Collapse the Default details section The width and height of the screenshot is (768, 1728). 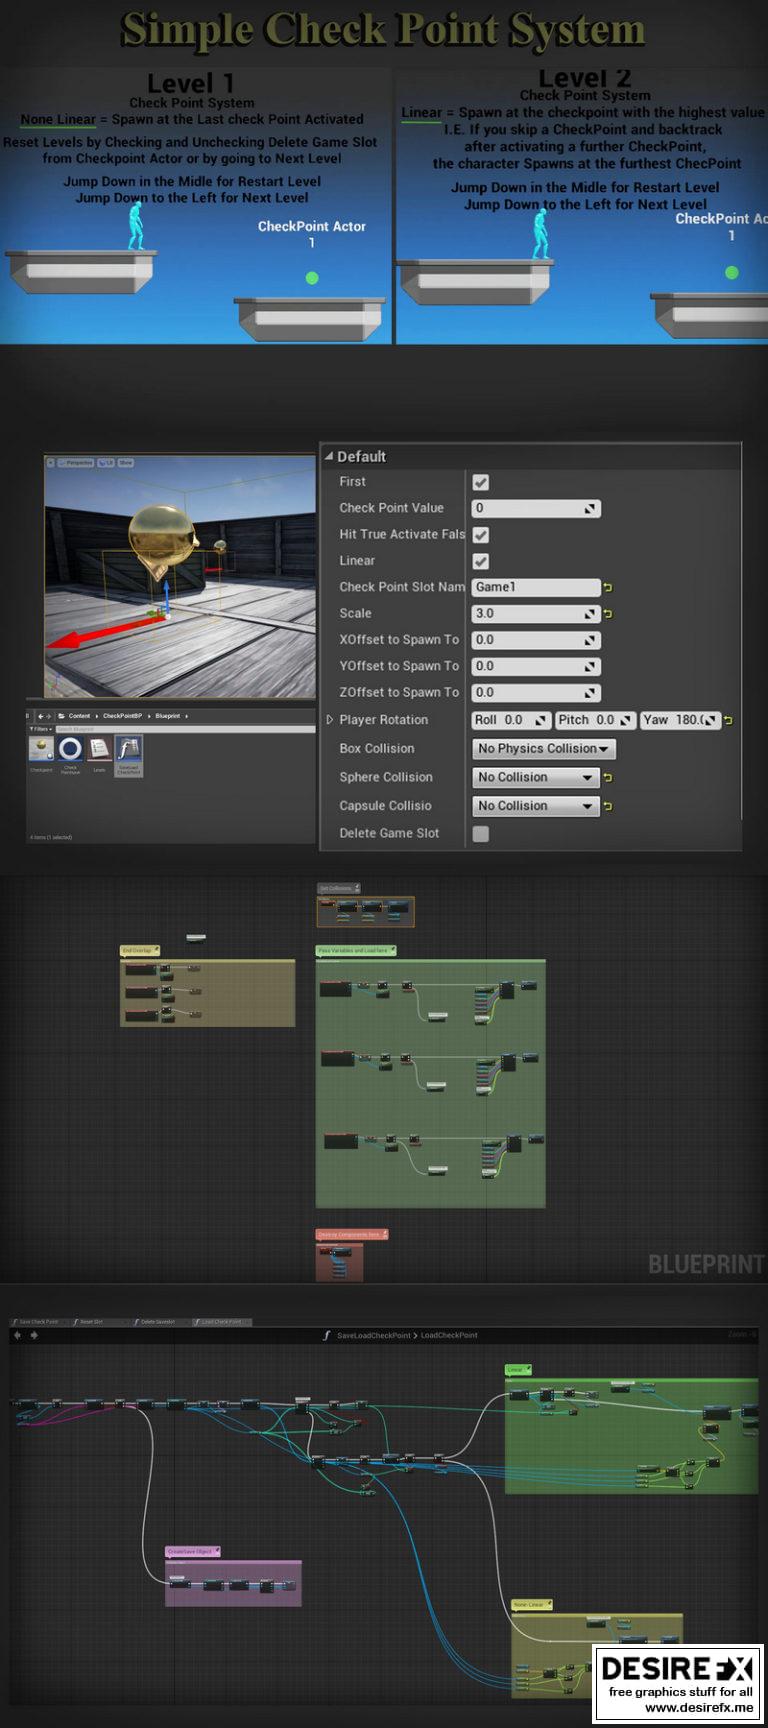[x=329, y=456]
